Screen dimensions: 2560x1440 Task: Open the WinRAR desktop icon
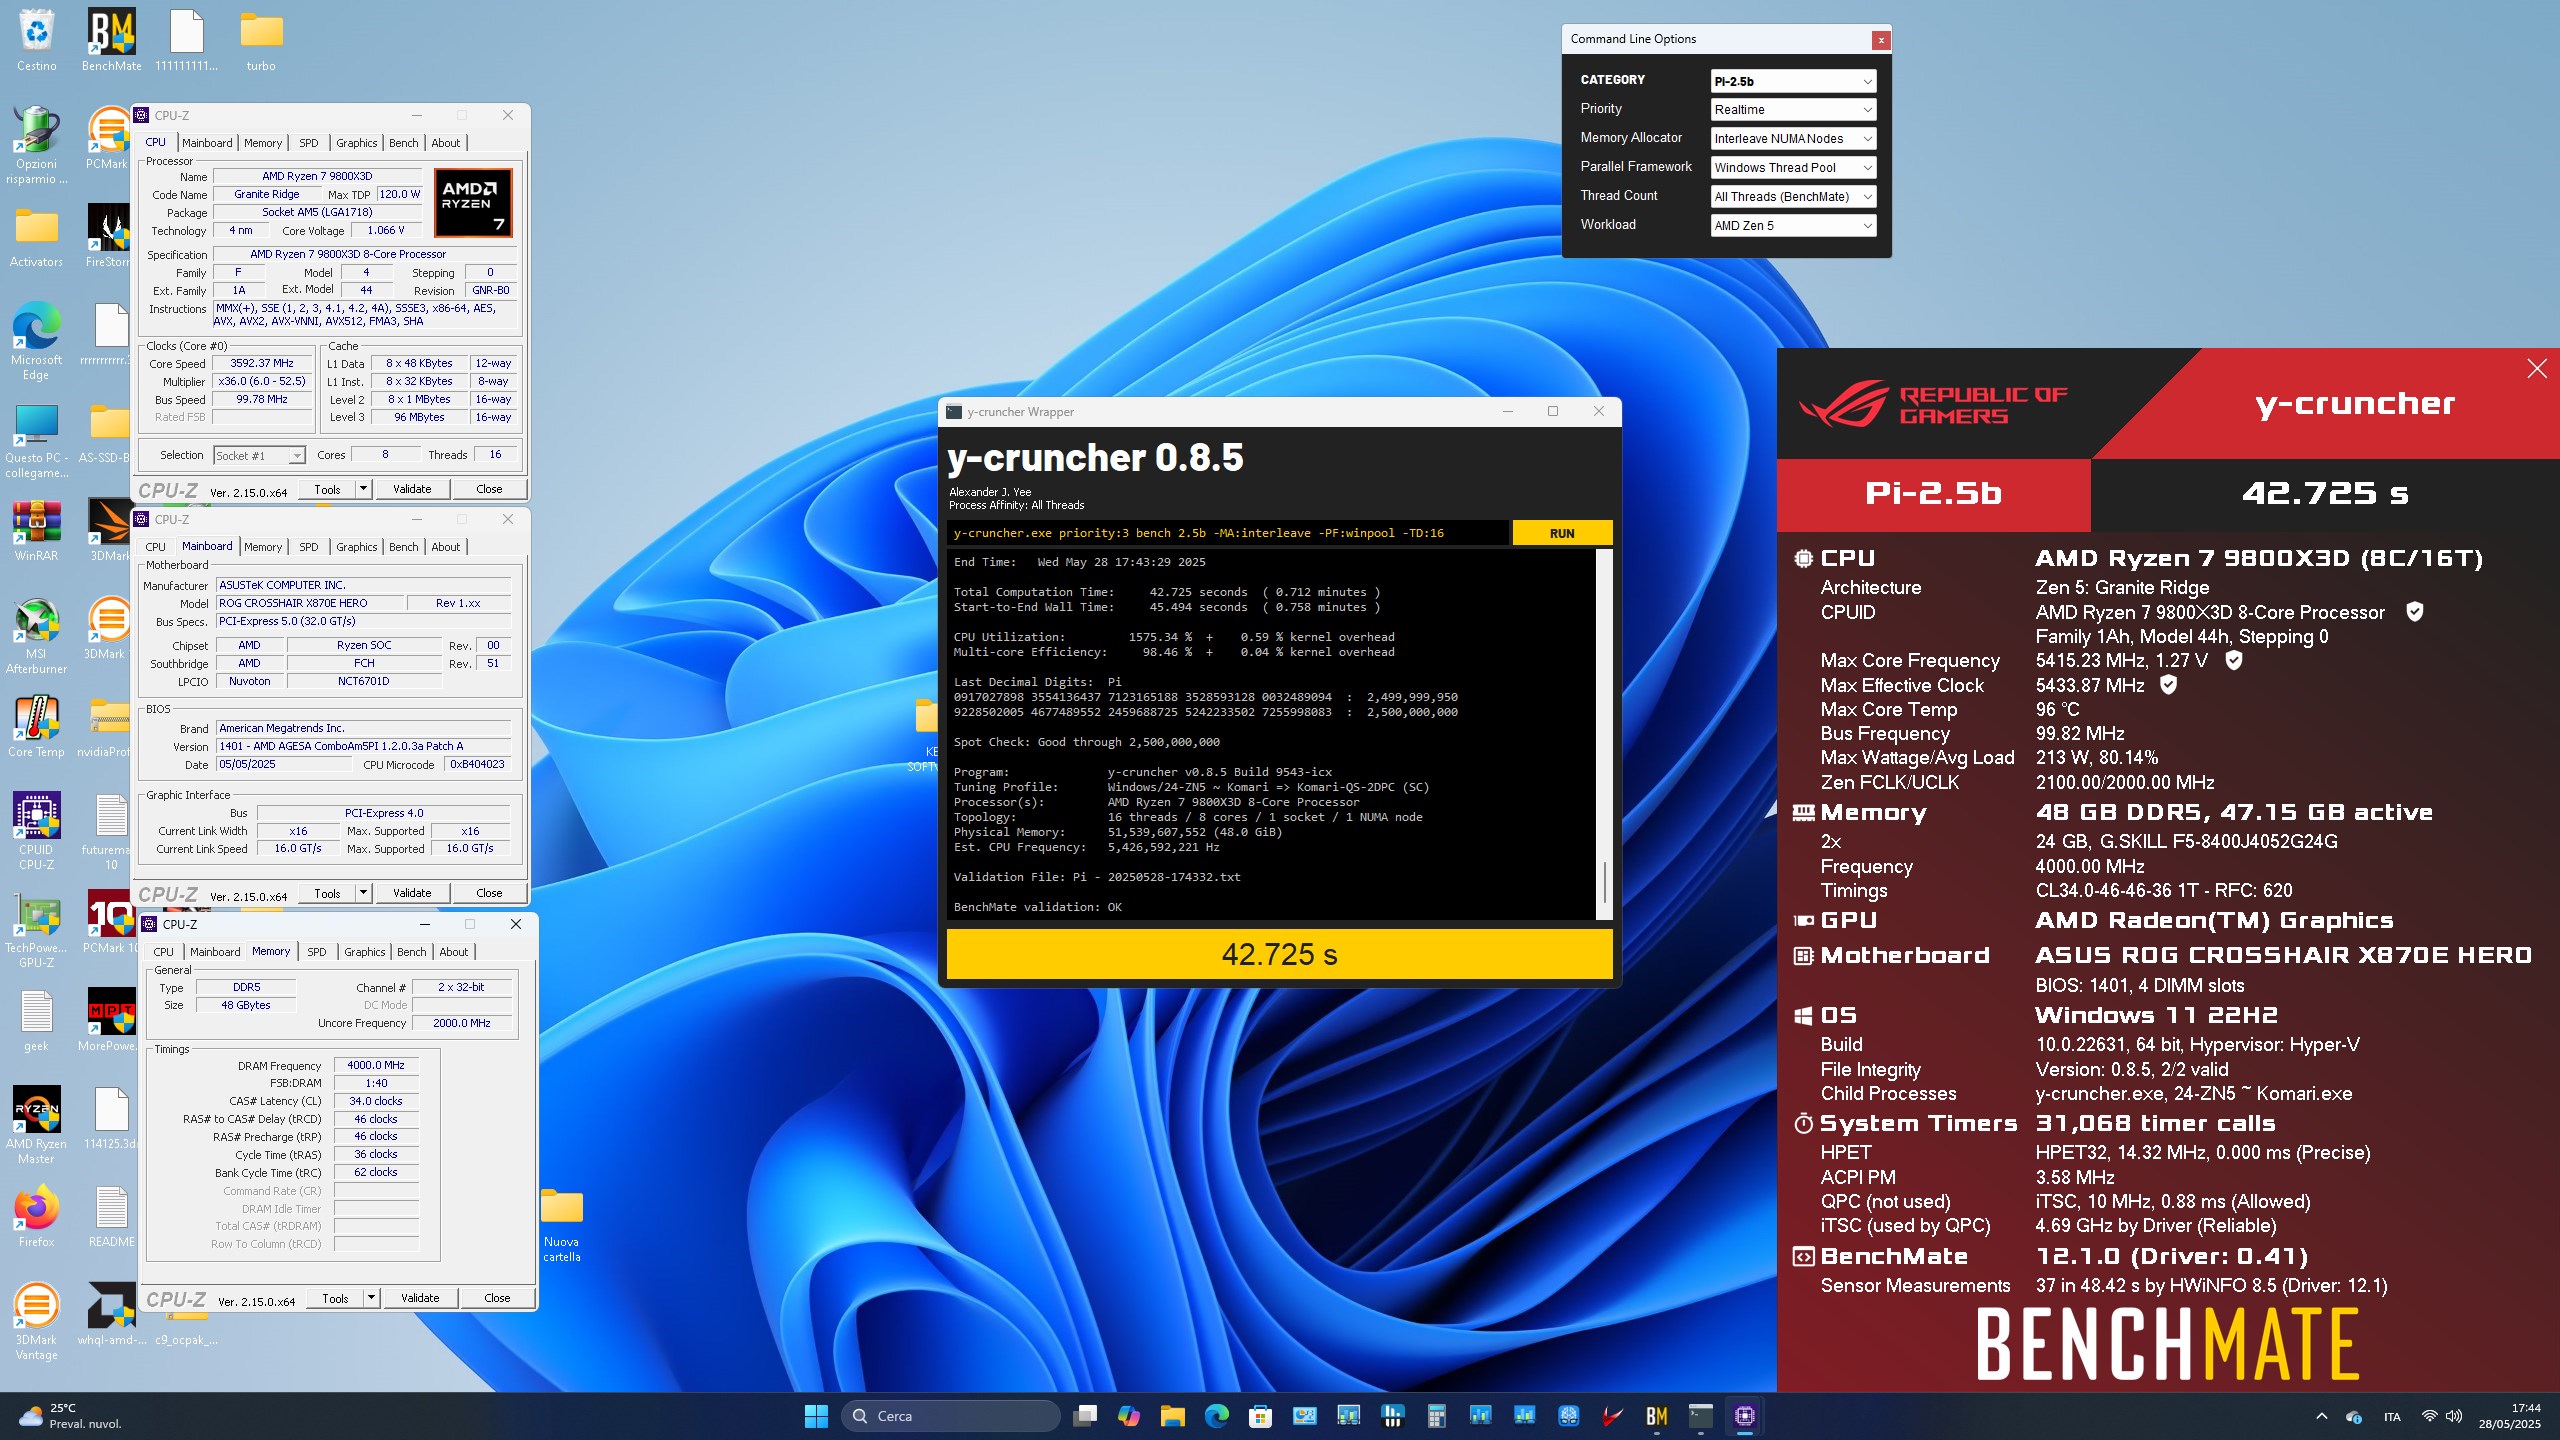point(36,530)
